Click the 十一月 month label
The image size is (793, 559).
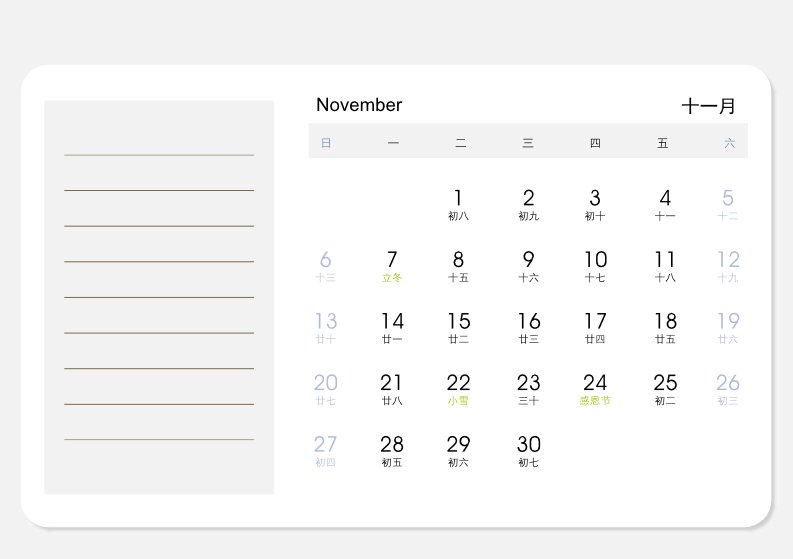pyautogui.click(x=708, y=106)
